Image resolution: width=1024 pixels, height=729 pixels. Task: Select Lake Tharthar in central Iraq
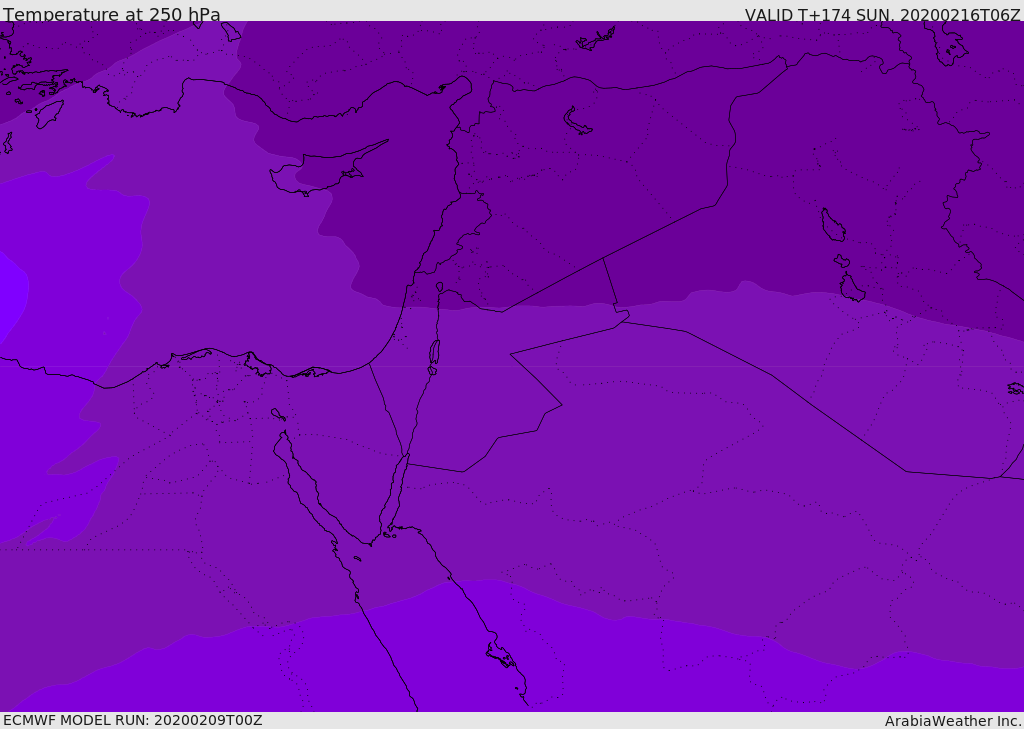point(832,226)
